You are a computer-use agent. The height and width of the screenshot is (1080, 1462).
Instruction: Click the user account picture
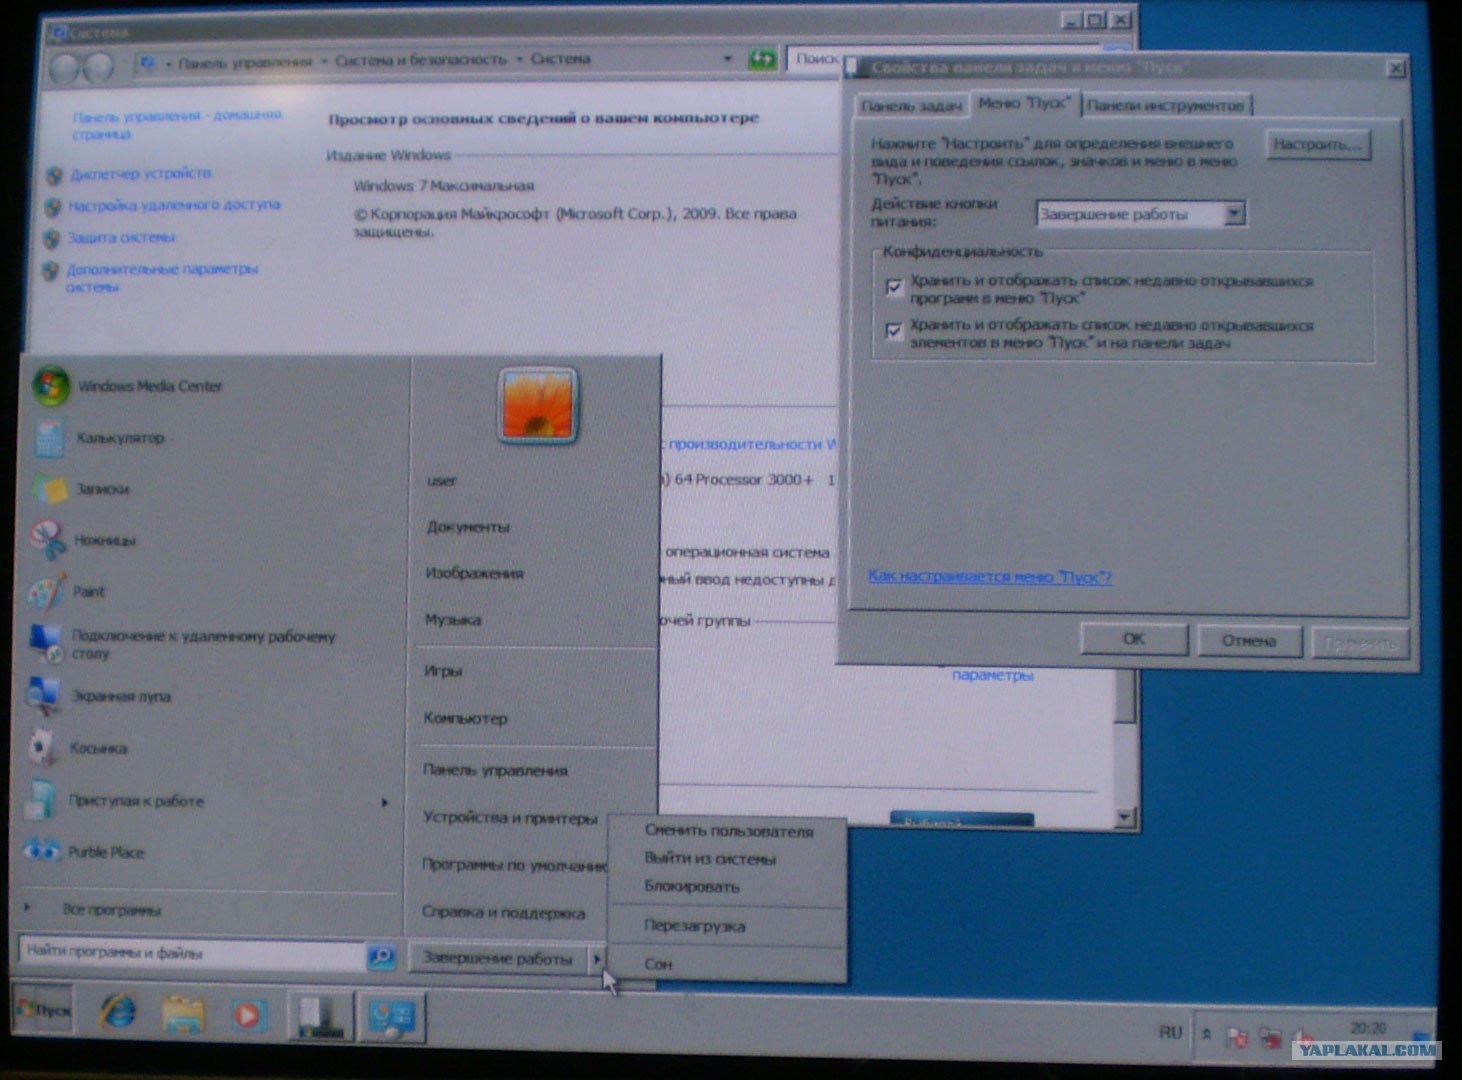538,406
